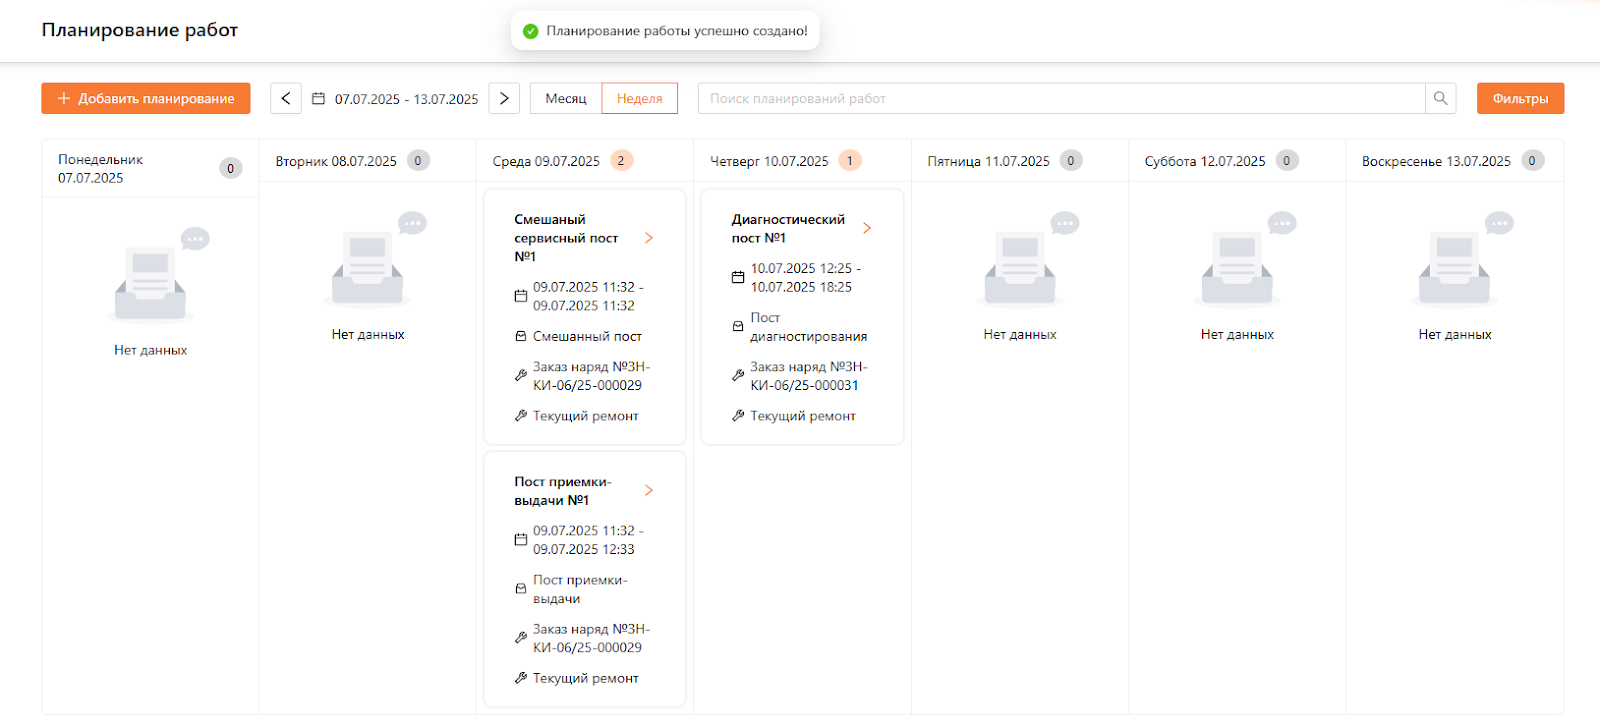The height and width of the screenshot is (724, 1600).
Task: Switch to the Месяц view
Action: pos(566,98)
